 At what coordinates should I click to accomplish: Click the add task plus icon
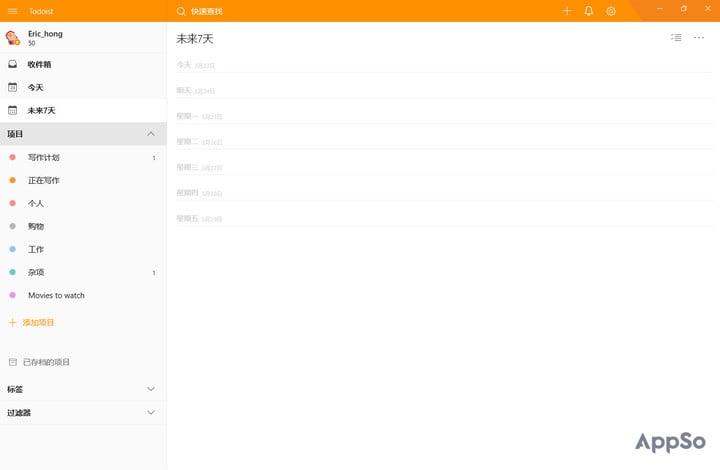[567, 11]
